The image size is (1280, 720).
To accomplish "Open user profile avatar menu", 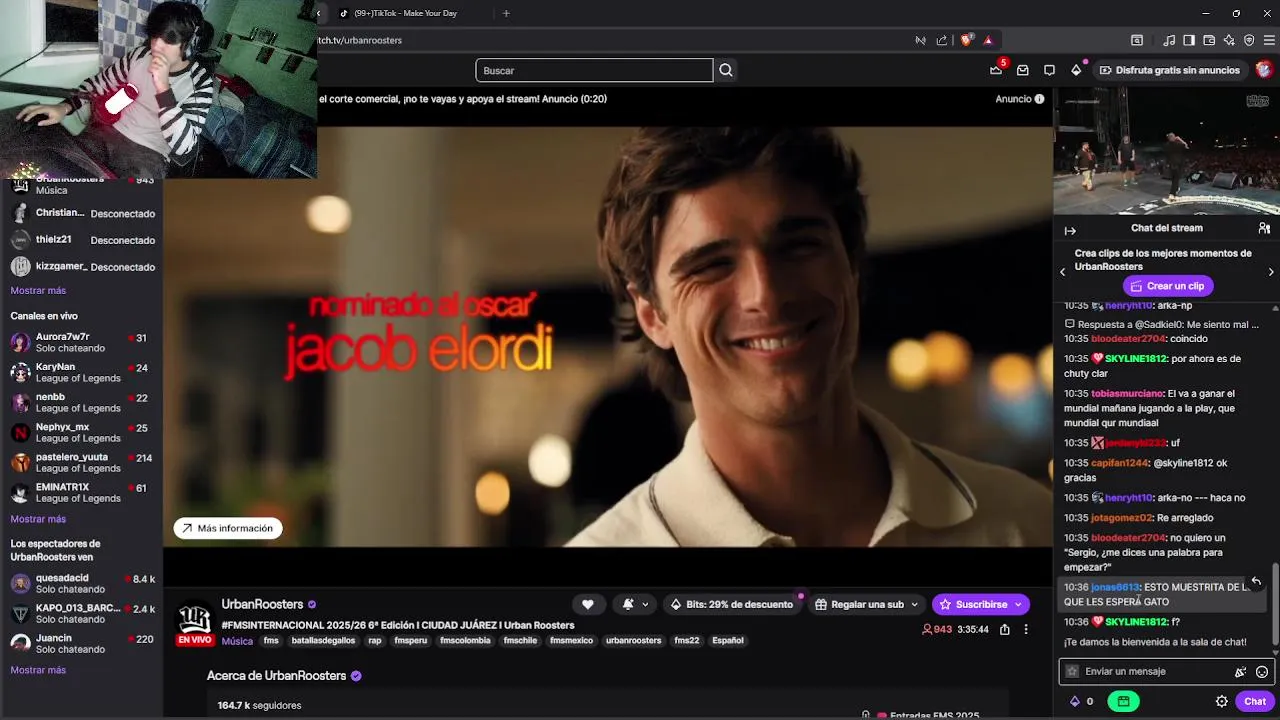I will click(1264, 70).
